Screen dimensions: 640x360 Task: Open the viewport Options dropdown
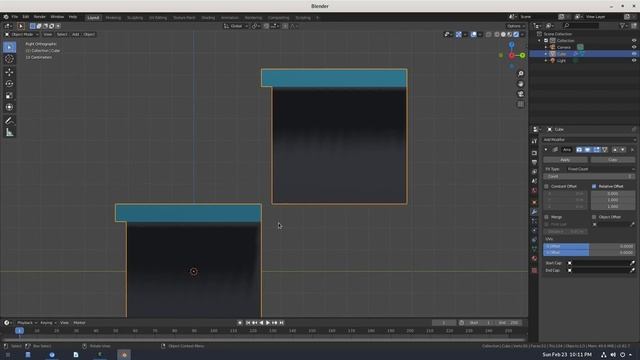(516, 26)
